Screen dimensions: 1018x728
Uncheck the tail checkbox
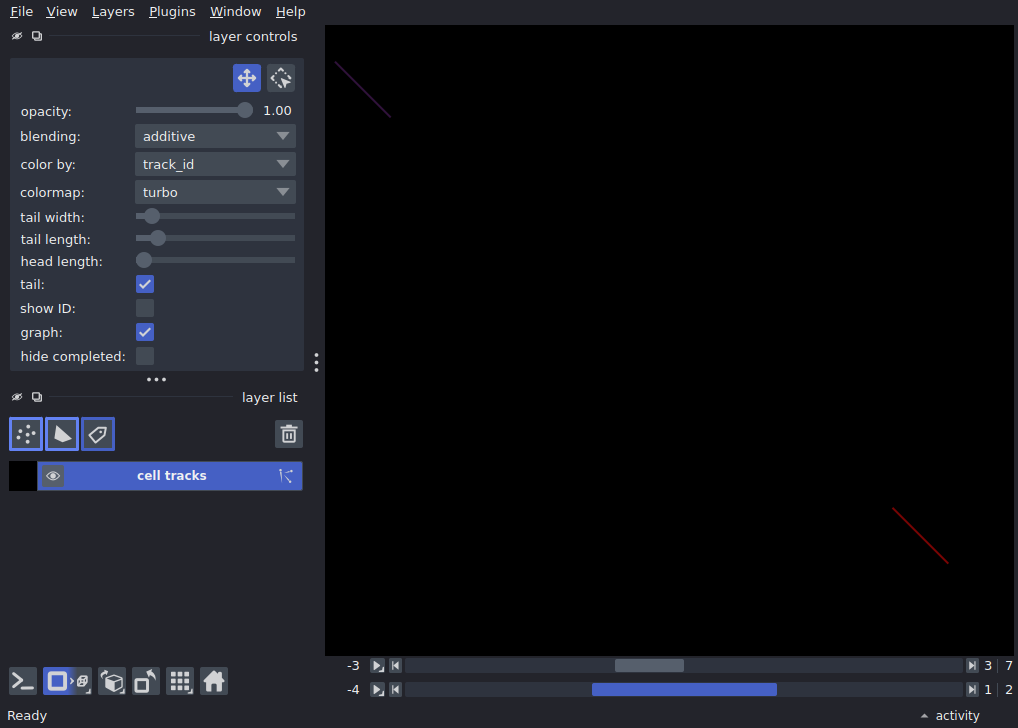(x=145, y=284)
